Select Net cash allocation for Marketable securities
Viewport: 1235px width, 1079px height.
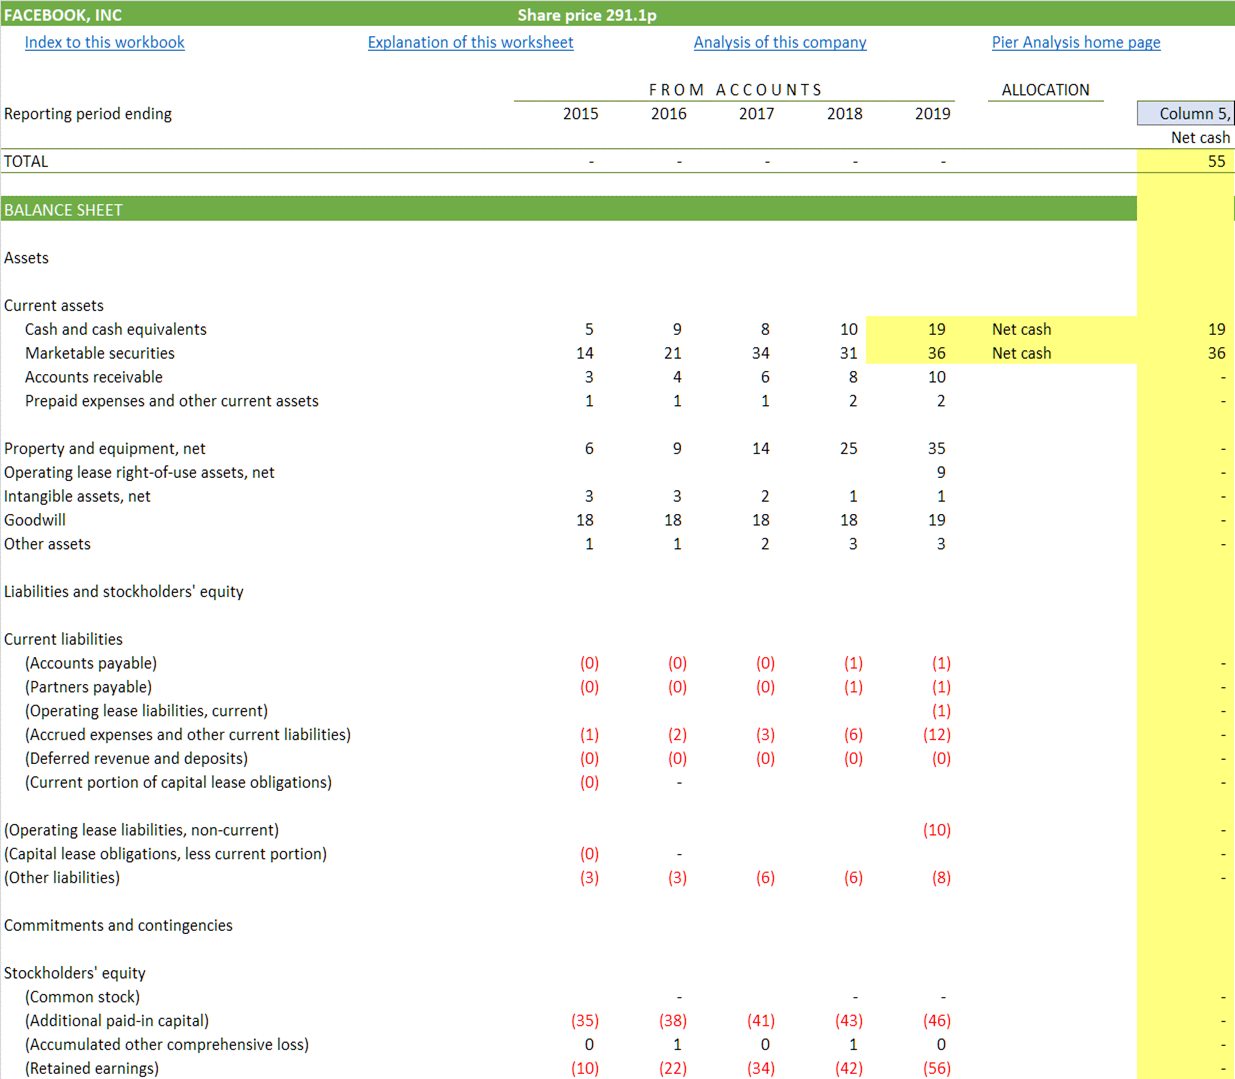[1021, 353]
